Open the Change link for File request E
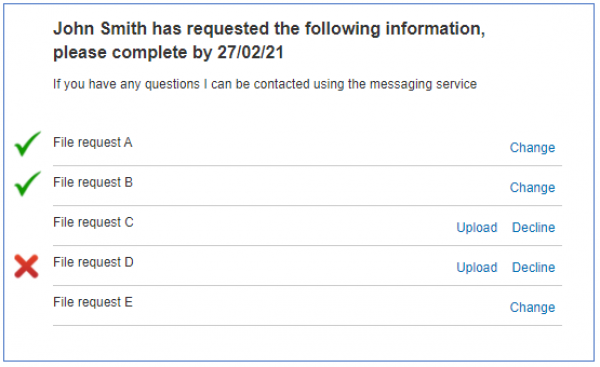This screenshot has height=367, width=600. pos(532,307)
